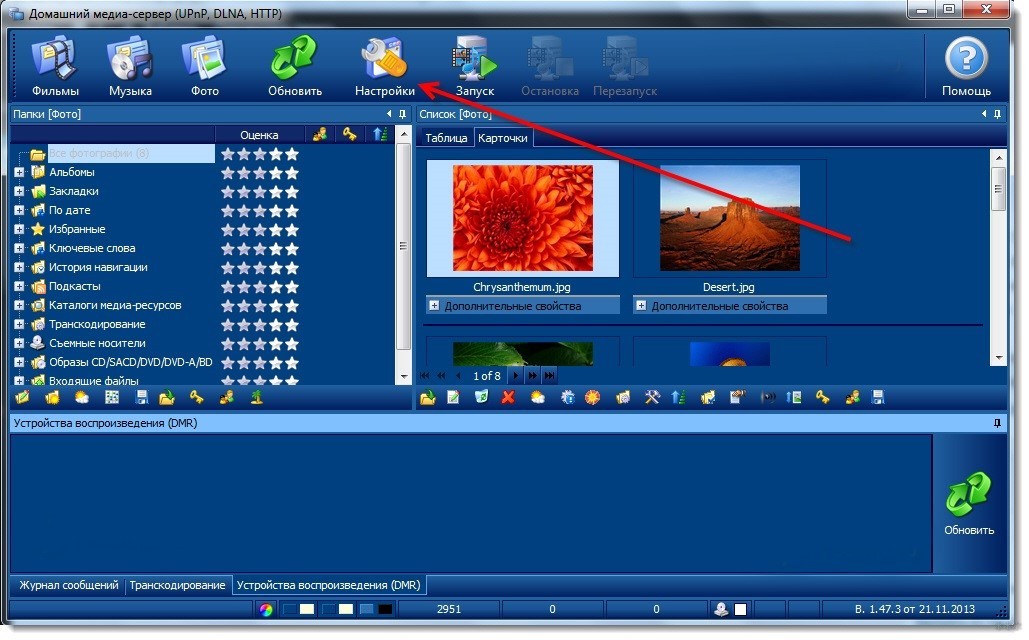1029x640 pixels.
Task: Click the floppy save icon in list toolbar
Action: point(878,397)
